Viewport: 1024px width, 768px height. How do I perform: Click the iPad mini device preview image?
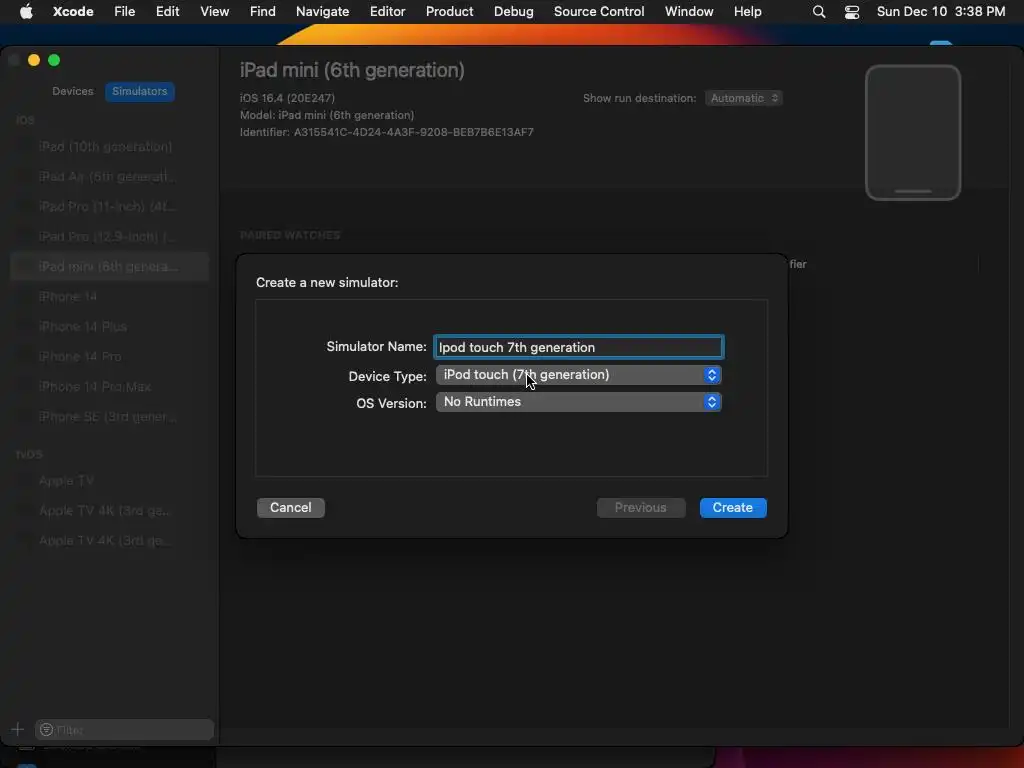(x=912, y=133)
